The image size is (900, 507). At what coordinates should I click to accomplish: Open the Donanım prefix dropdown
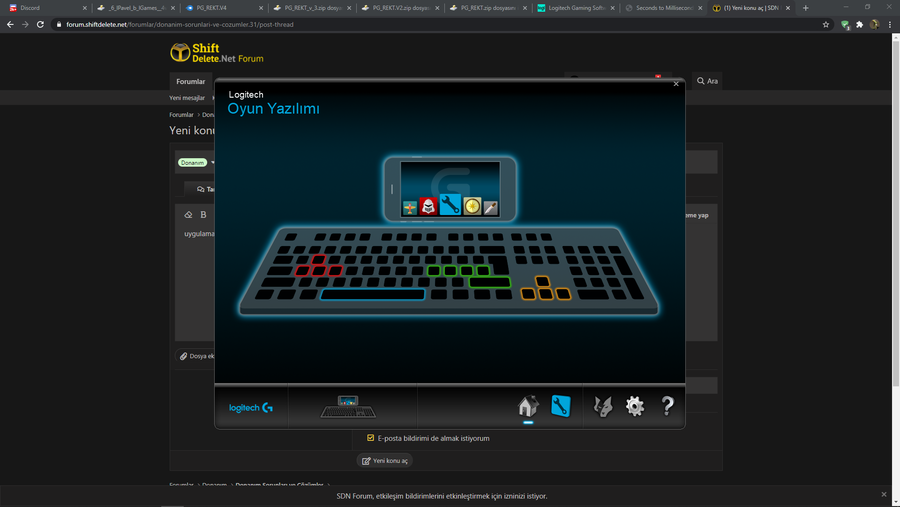click(x=196, y=162)
